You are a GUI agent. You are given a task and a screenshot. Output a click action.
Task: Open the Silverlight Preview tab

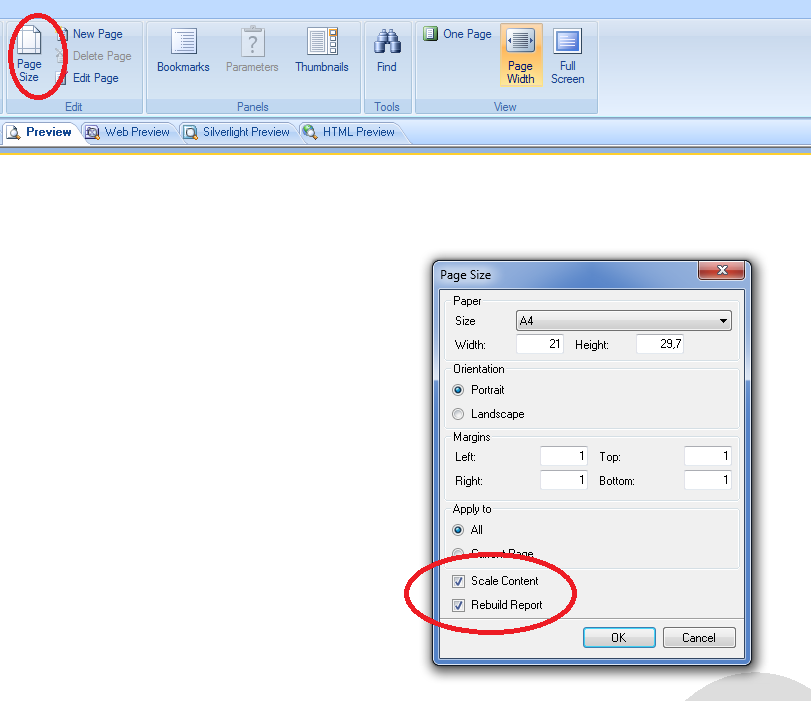tap(237, 132)
